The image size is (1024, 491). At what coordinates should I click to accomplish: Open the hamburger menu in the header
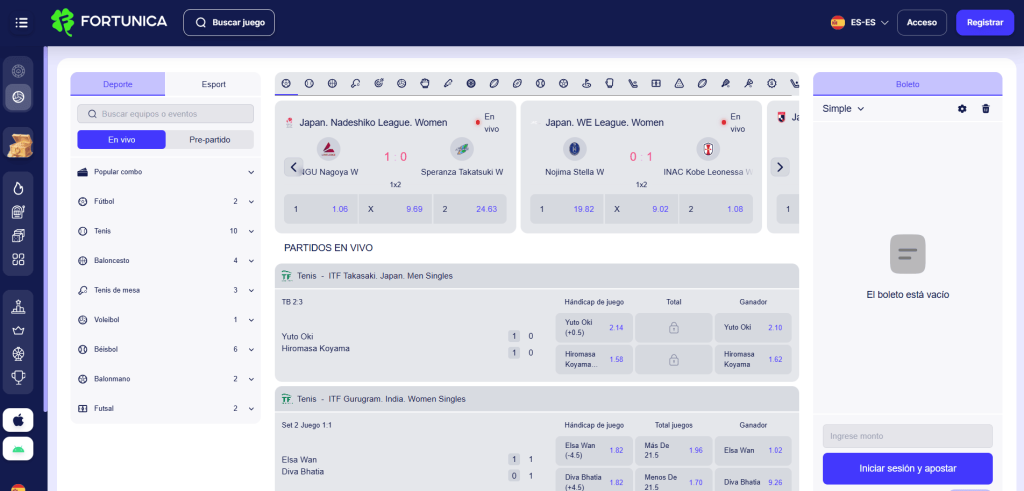(22, 22)
